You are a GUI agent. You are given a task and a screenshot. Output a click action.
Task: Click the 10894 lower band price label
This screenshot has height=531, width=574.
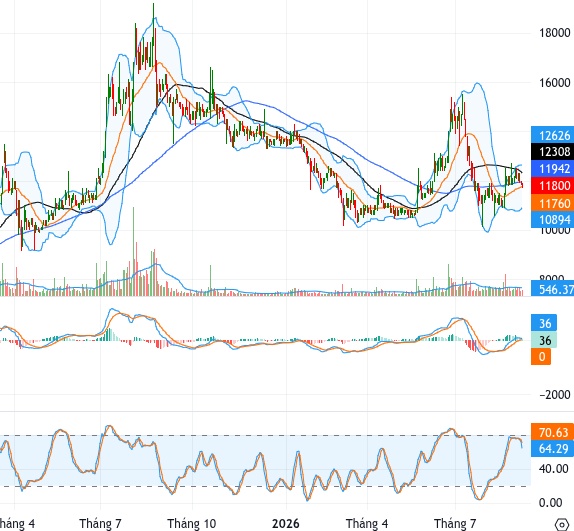pyautogui.click(x=553, y=220)
